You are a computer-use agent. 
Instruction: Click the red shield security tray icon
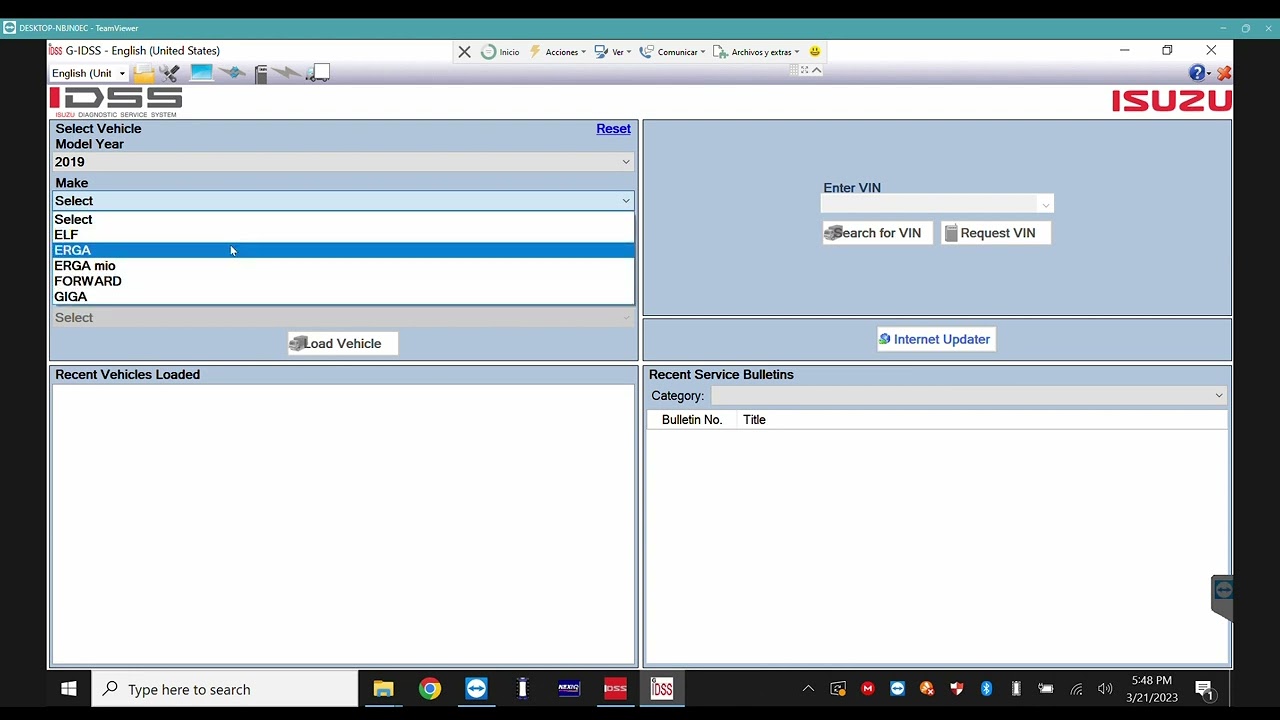coord(957,689)
